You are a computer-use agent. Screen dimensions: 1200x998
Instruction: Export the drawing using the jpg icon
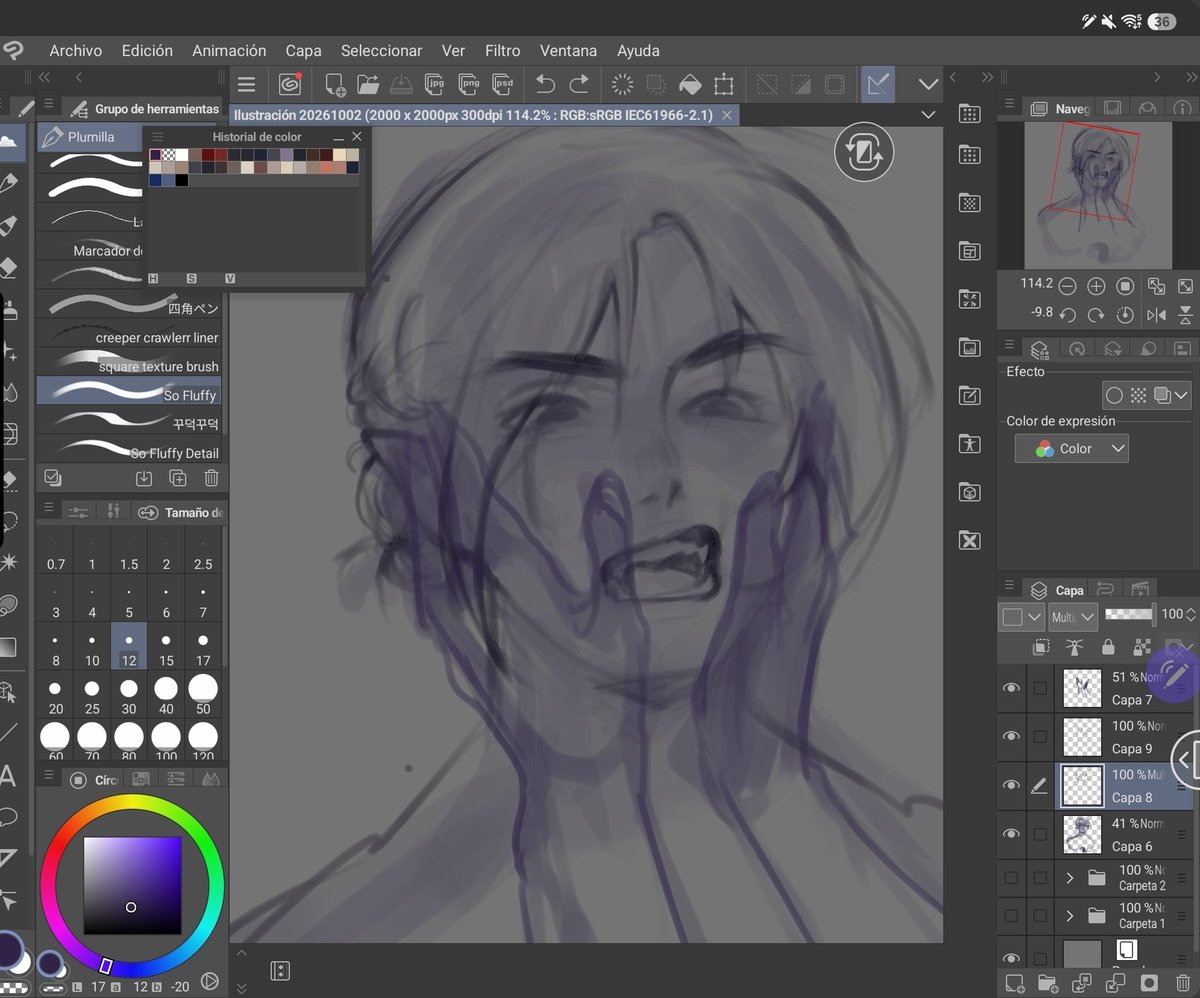pos(434,84)
